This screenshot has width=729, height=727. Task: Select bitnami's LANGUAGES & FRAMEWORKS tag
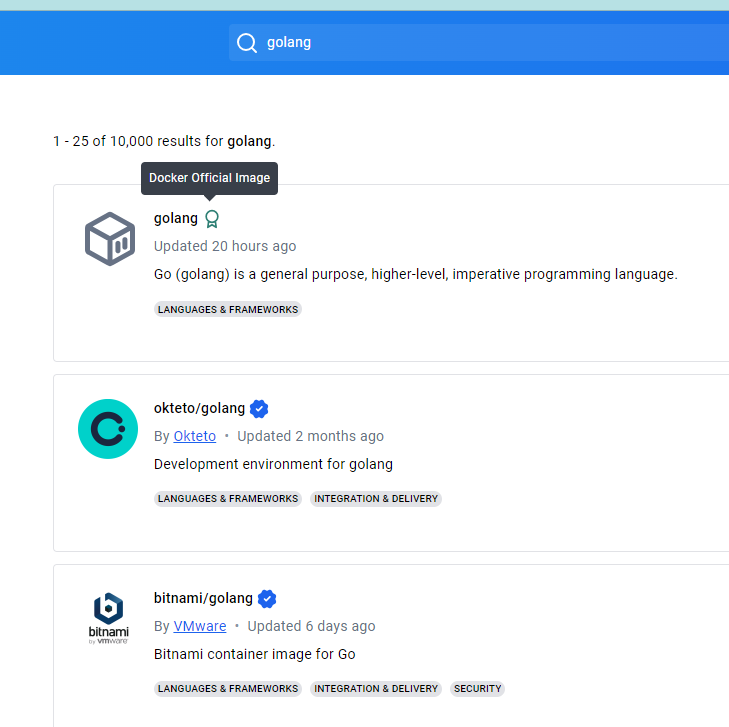228,689
